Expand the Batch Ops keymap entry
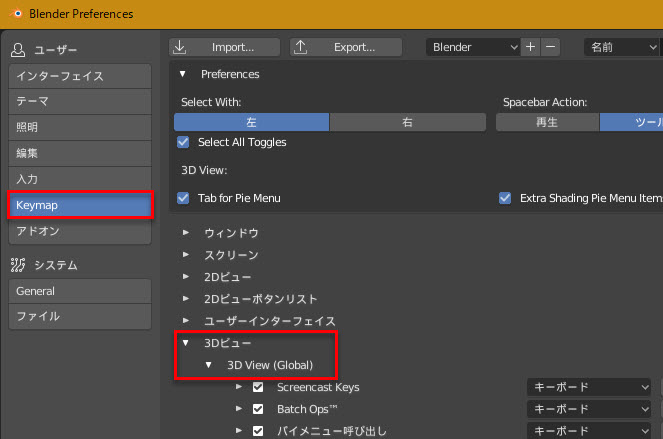 click(239, 409)
